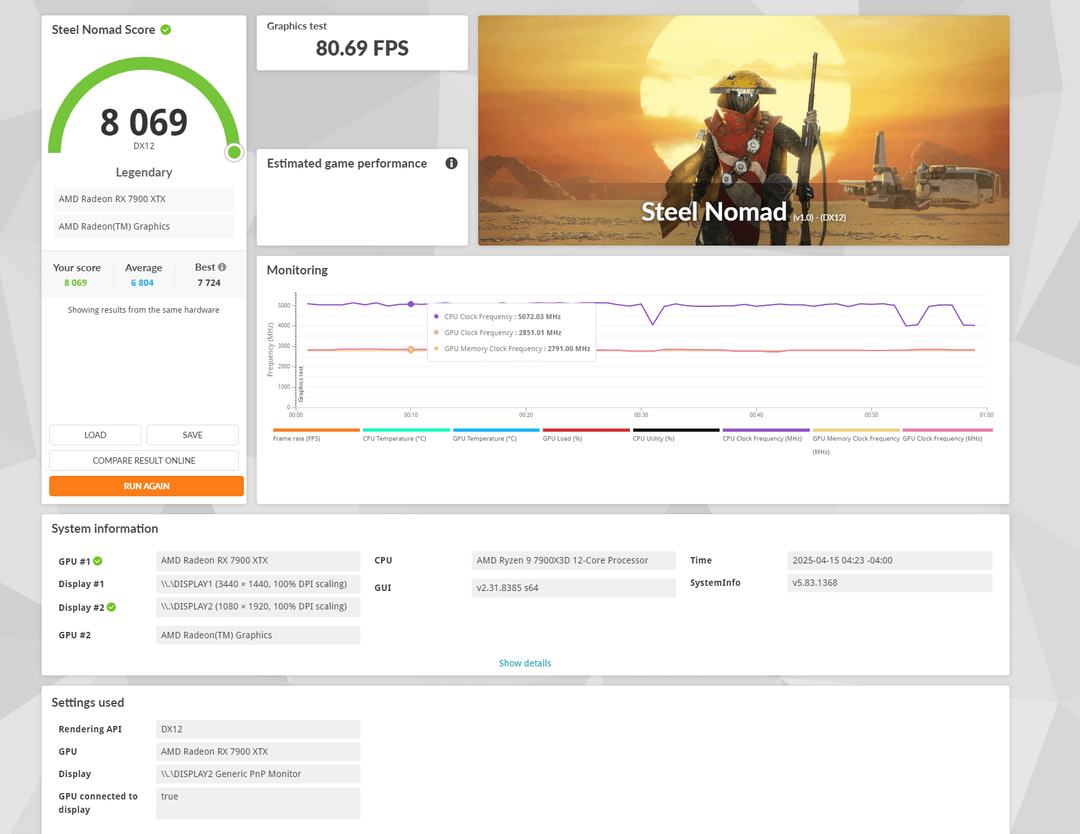Click the Time field 2025-04-15 04:23
This screenshot has width=1080, height=834.
tap(889, 561)
